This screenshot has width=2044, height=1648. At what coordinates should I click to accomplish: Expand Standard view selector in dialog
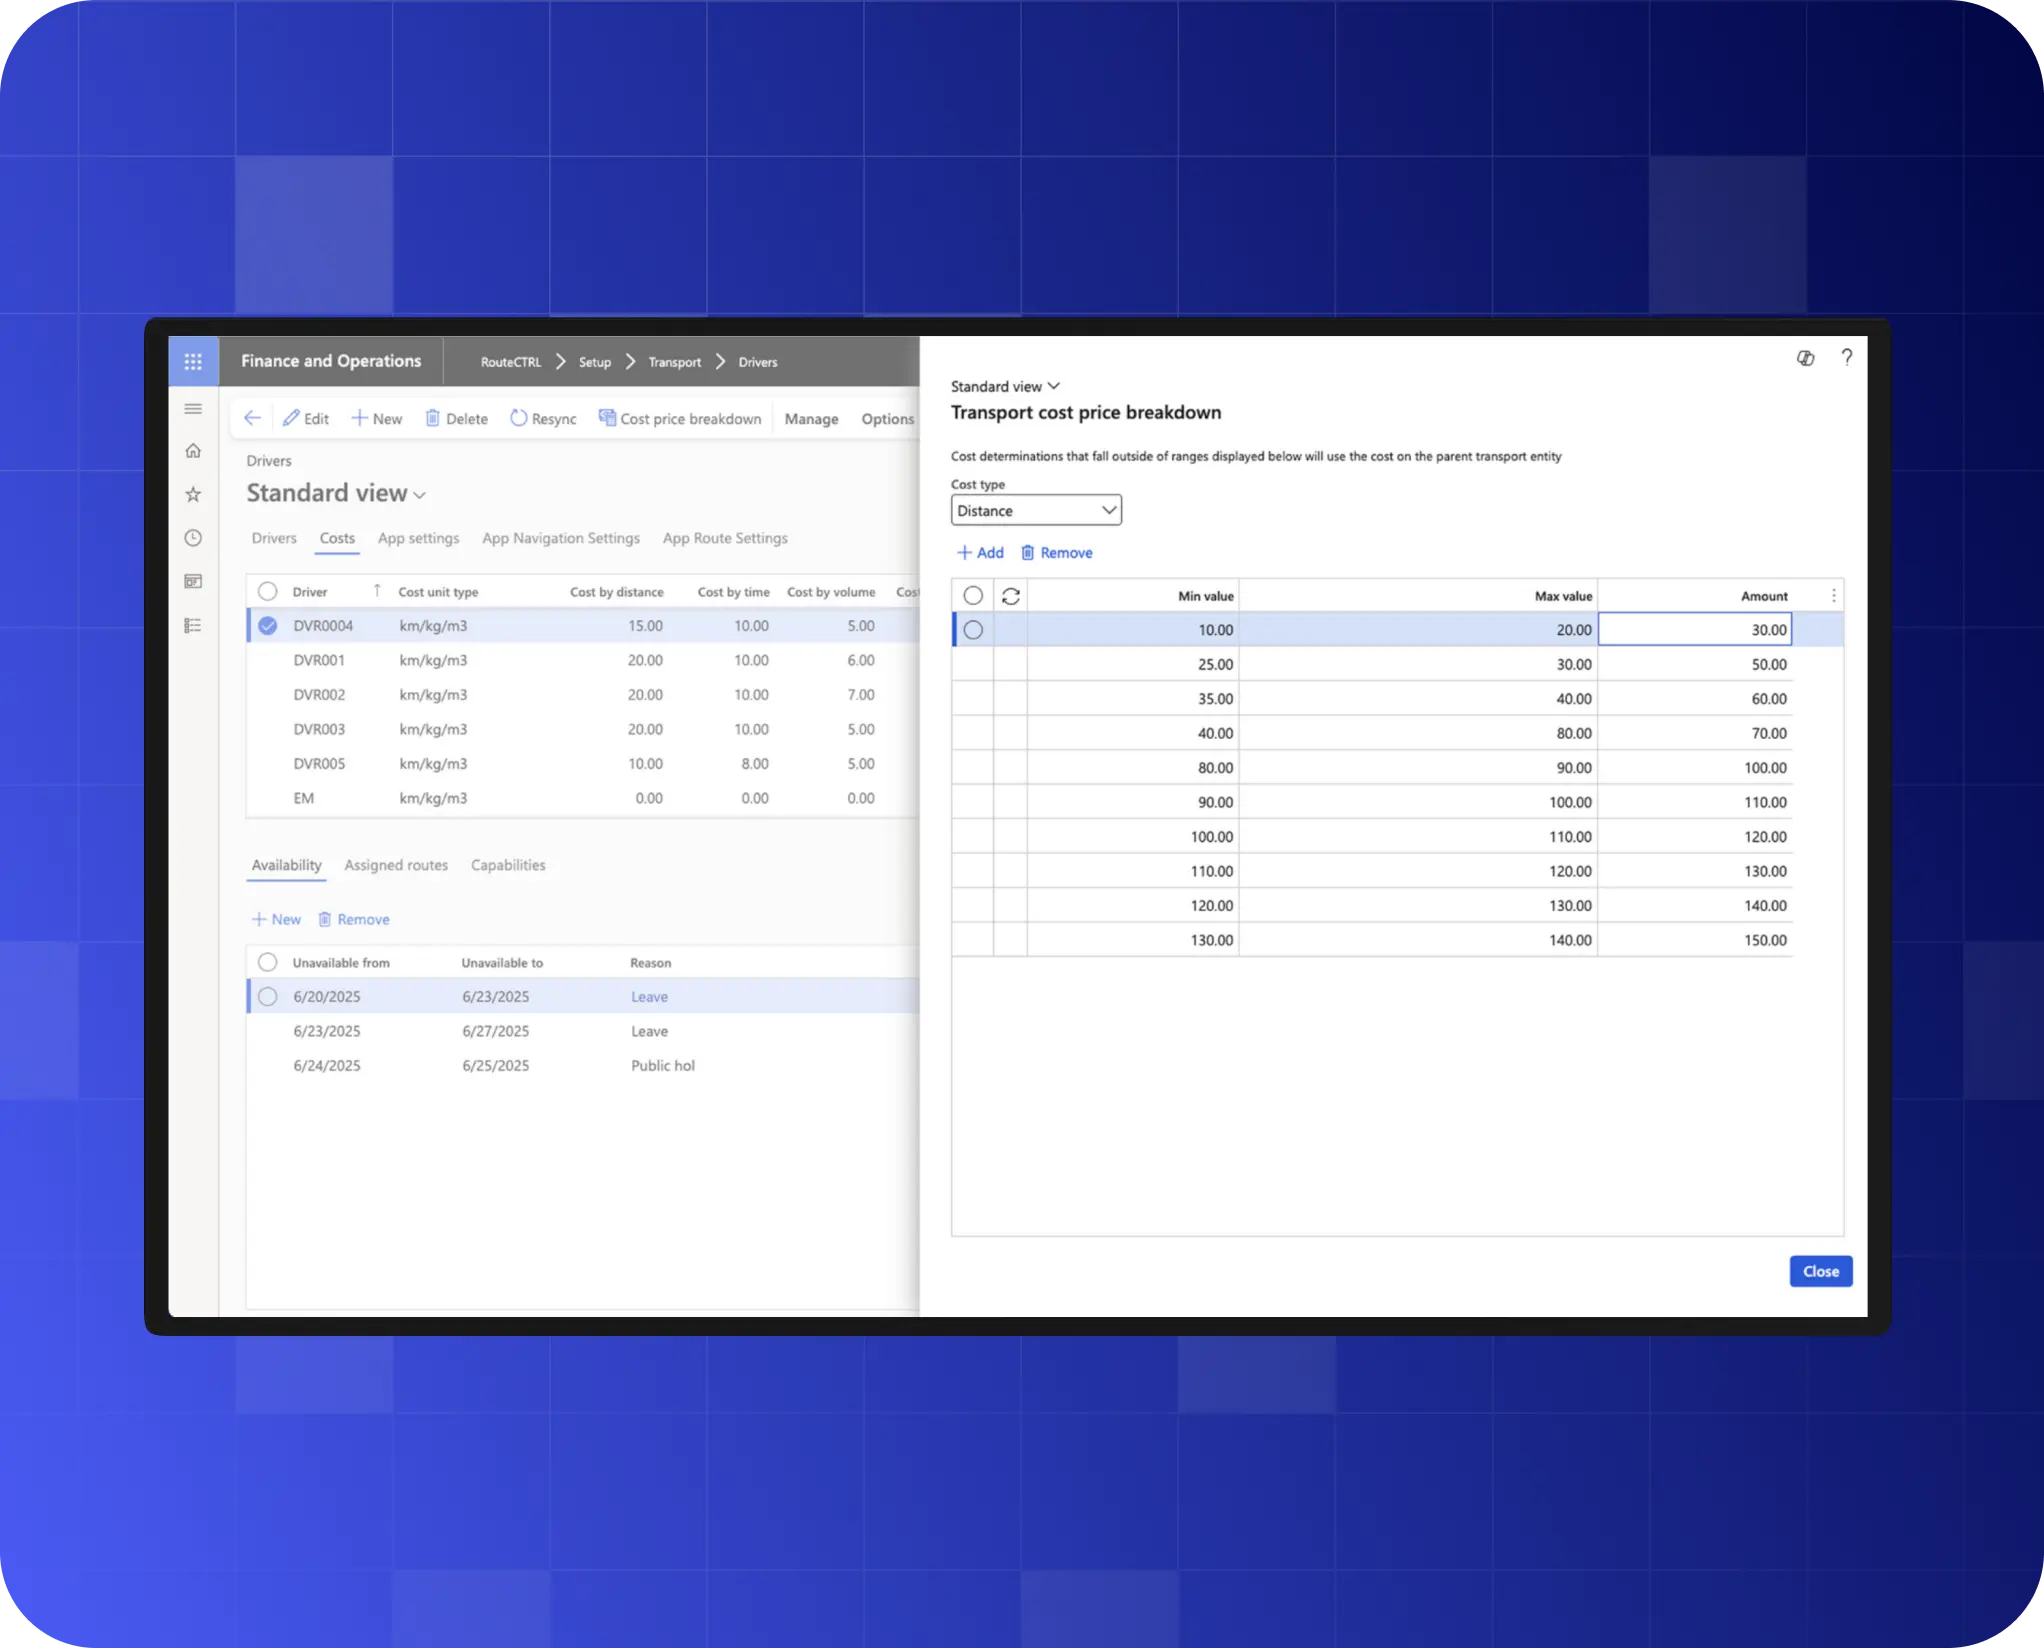1005,386
